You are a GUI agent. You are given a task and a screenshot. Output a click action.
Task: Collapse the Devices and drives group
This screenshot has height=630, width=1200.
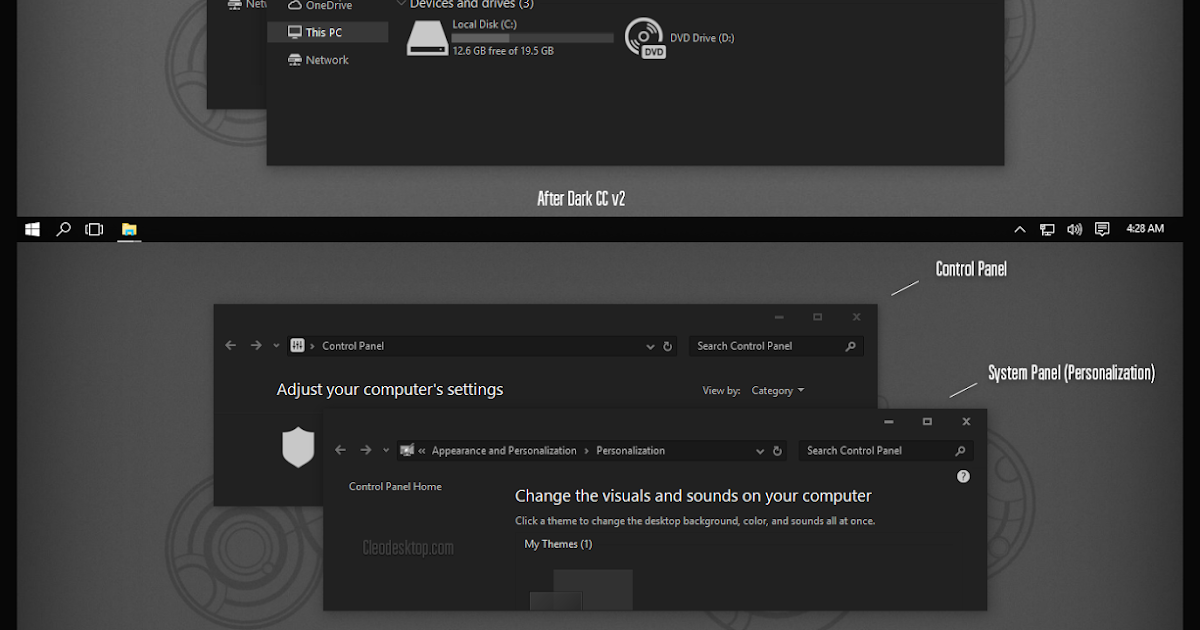(x=402, y=4)
